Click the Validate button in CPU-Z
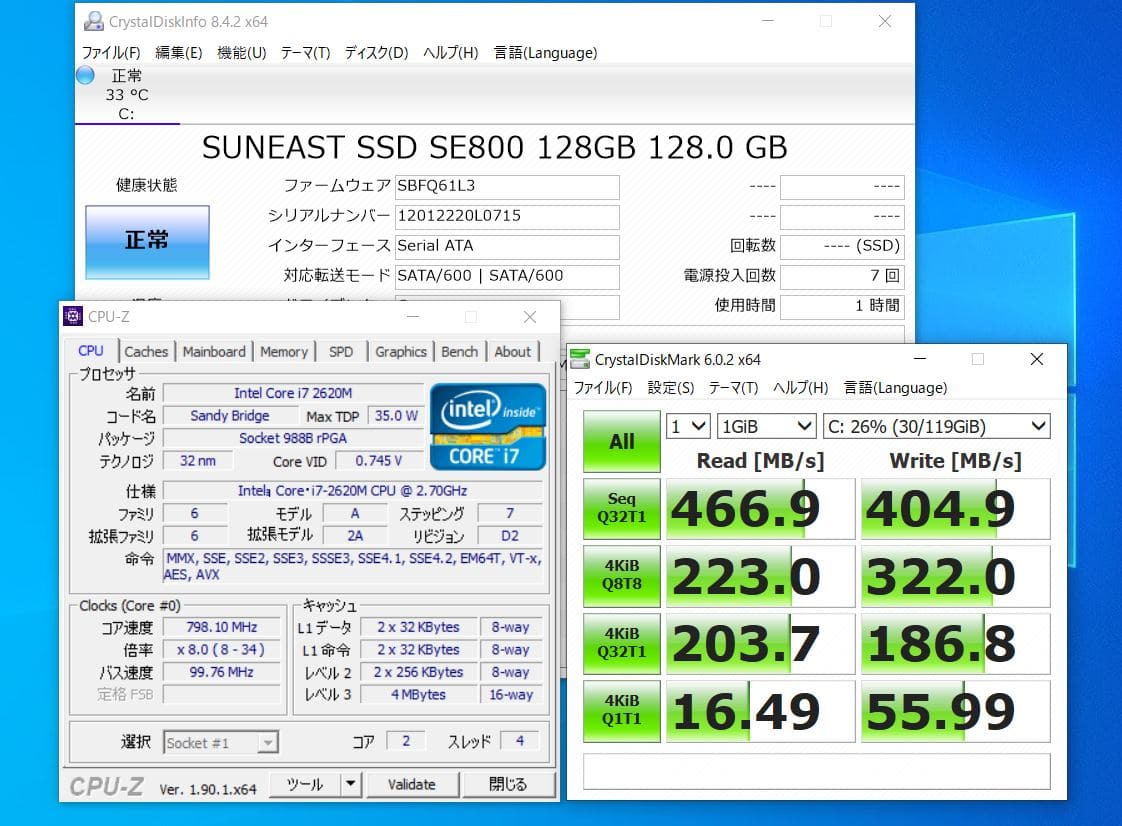The image size is (1122, 826). [x=412, y=786]
